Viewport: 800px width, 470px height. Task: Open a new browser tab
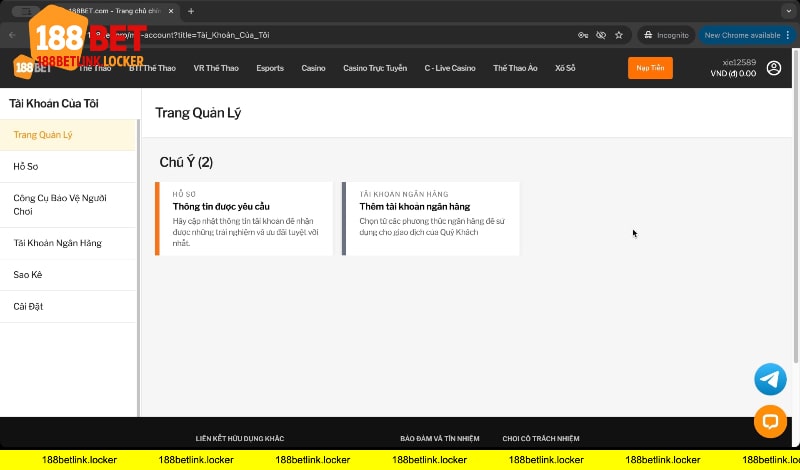191,11
